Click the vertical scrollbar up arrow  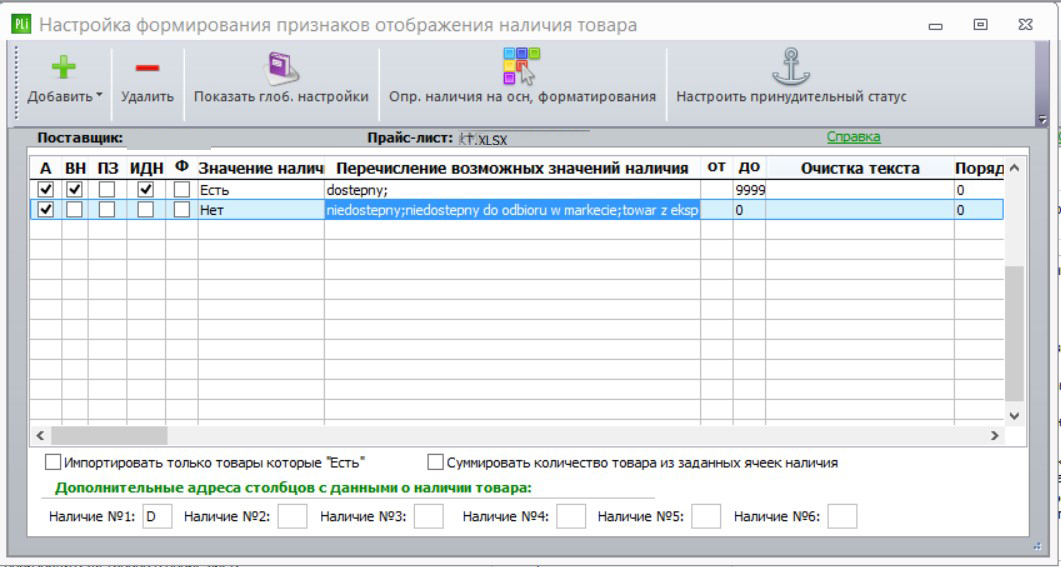point(1014,168)
